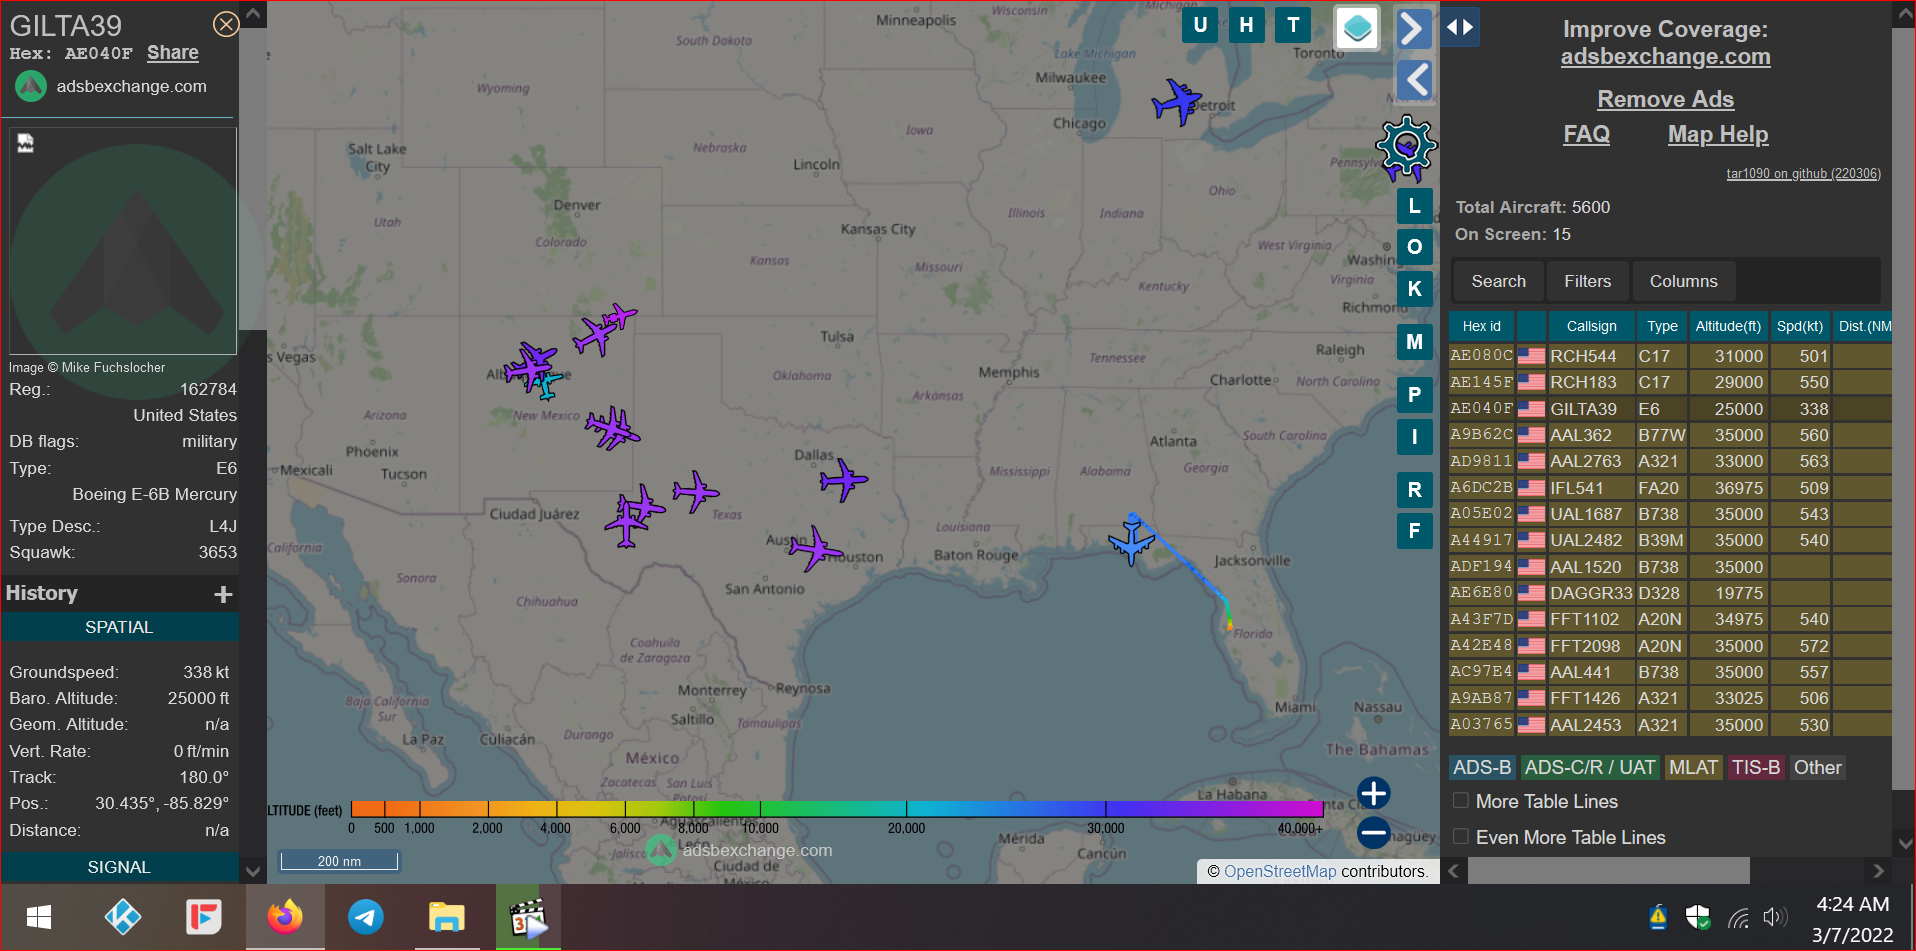Viewport: 1916px width, 951px height.
Task: Sort table by Type column
Action: (1662, 326)
